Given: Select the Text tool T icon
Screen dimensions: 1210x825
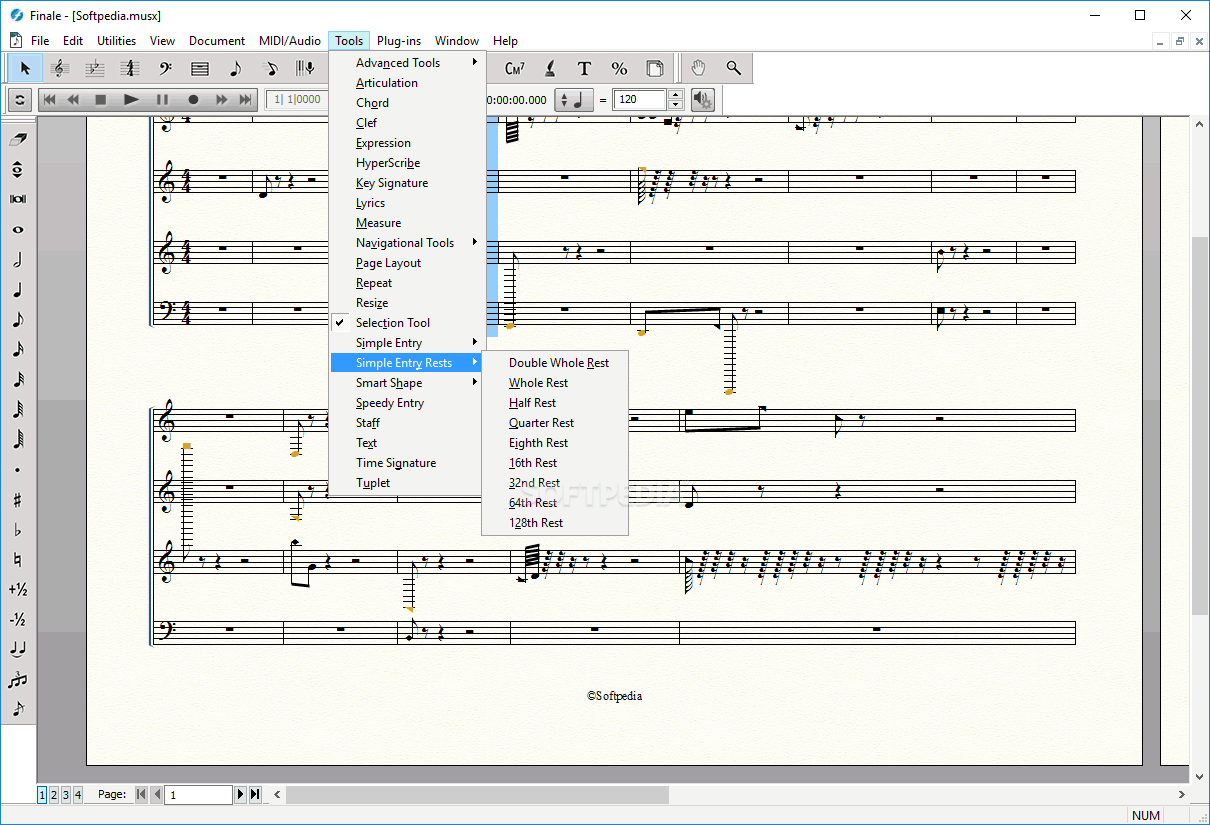Looking at the screenshot, I should pyautogui.click(x=584, y=68).
